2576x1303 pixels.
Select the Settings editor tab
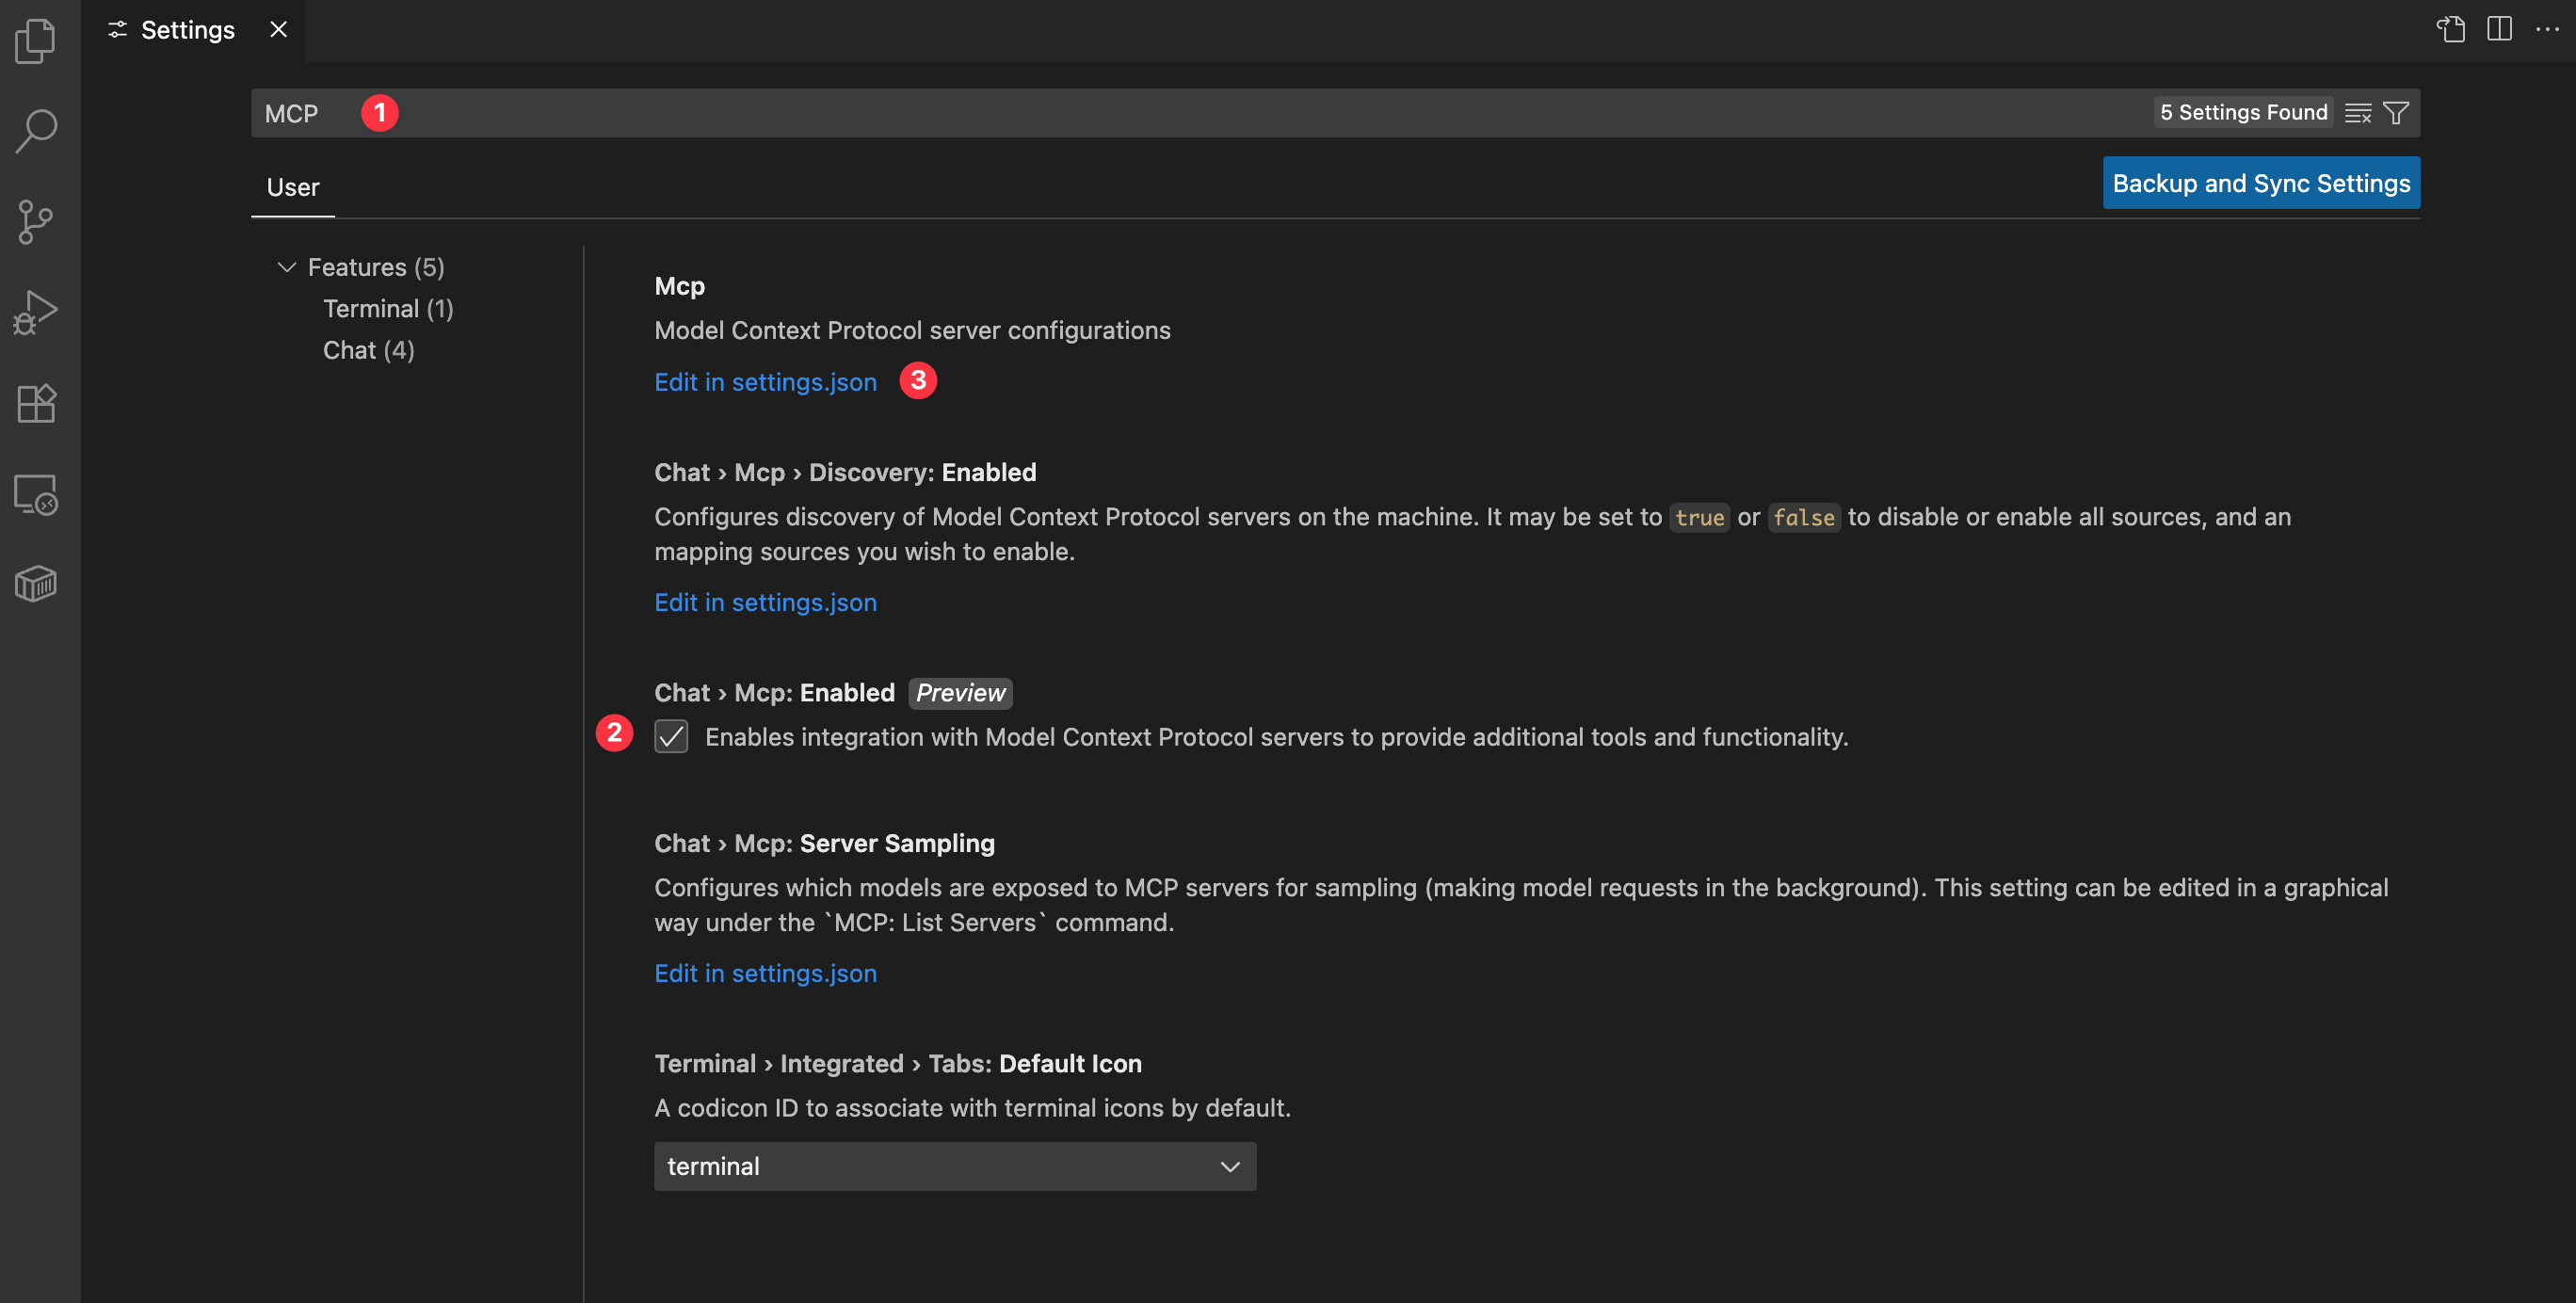point(193,30)
